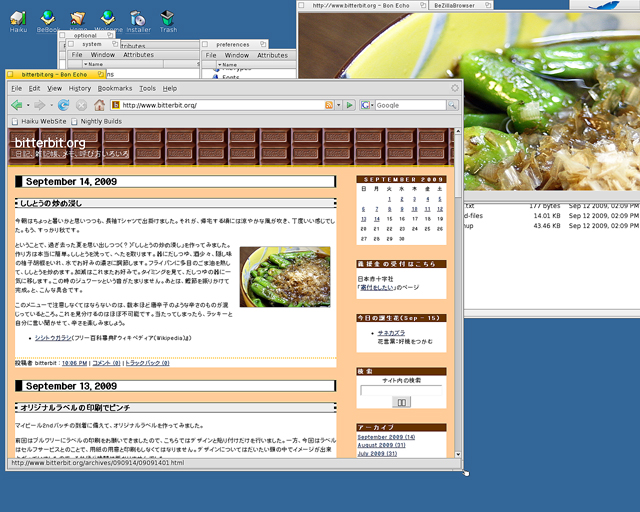Image resolution: width=640 pixels, height=512 pixels.
Task: Open the September 2009 (14) archive link
Action: pos(386,437)
